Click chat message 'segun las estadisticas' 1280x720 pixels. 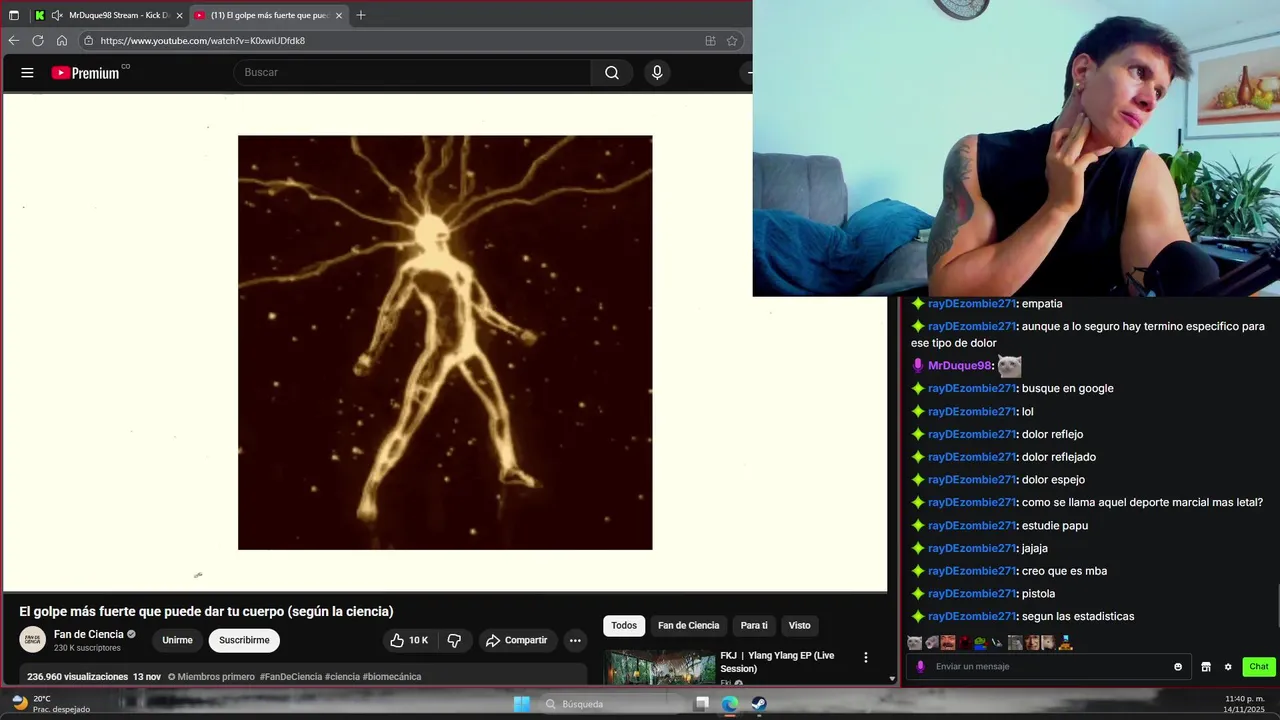click(x=1077, y=617)
